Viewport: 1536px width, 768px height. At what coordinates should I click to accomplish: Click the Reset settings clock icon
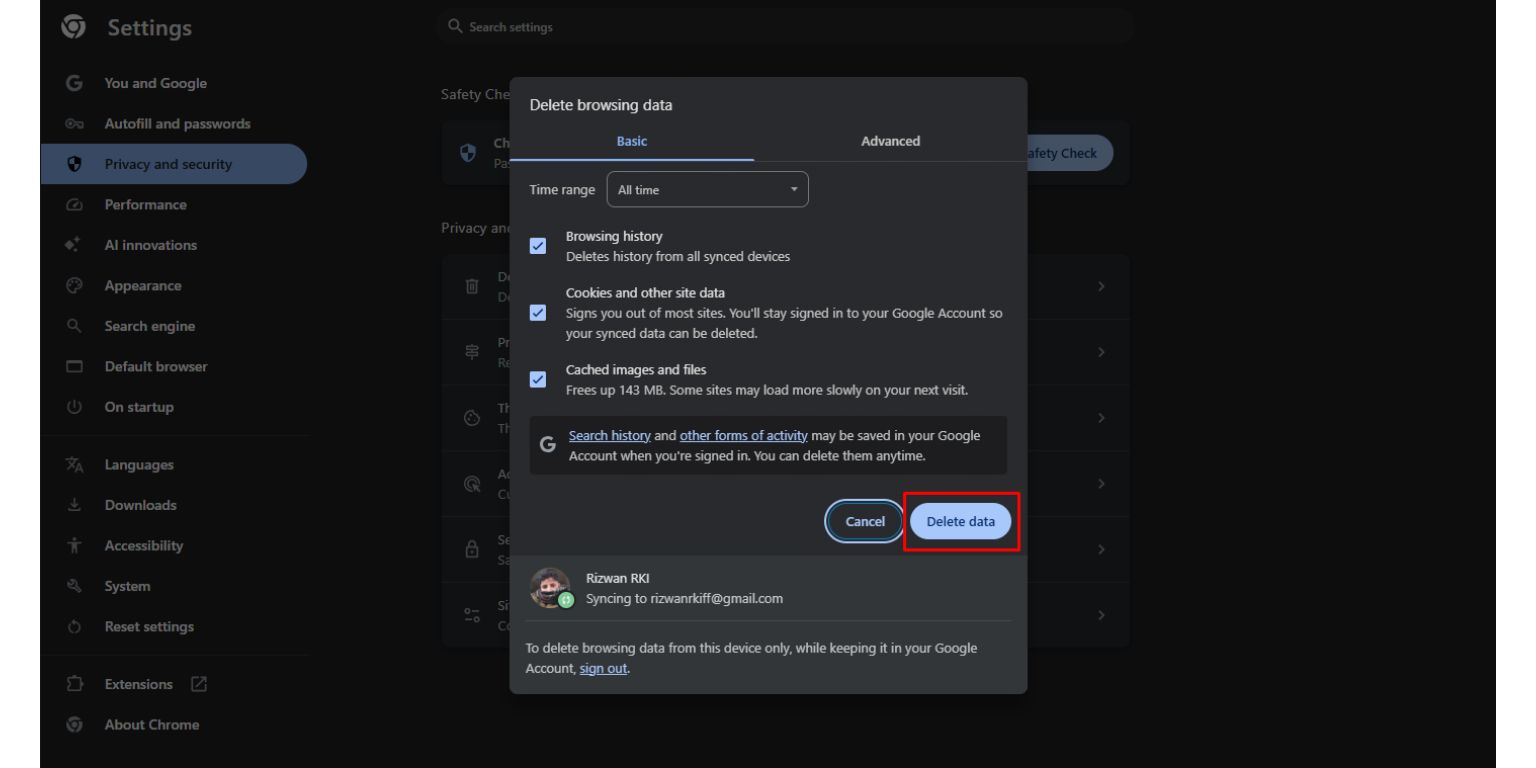coord(73,627)
